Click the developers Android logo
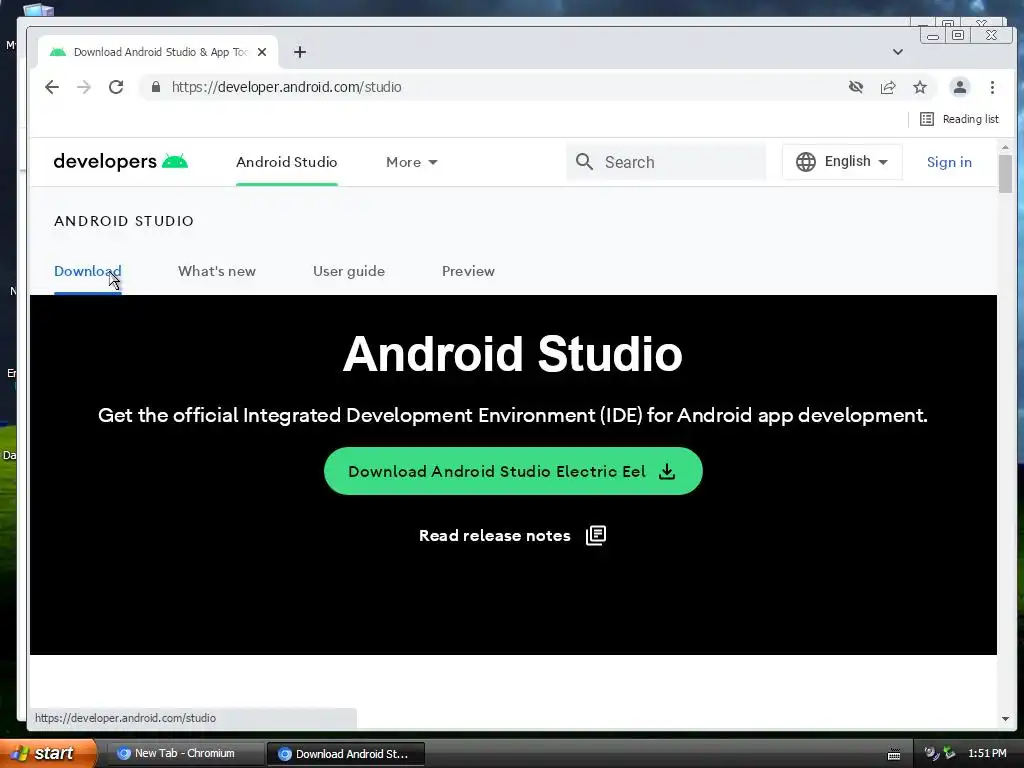Screen dimensions: 1024x768 pos(121,161)
